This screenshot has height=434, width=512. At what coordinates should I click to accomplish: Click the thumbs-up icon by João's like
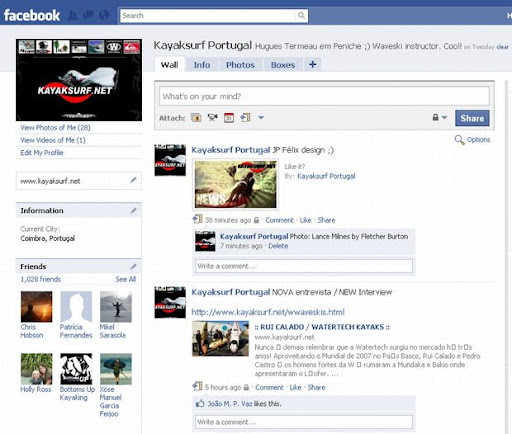200,404
